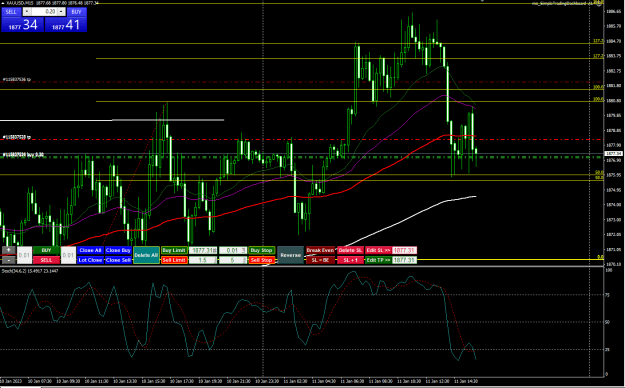625x388 pixels.
Task: Click the Edit TP >> button
Action: (x=378, y=260)
